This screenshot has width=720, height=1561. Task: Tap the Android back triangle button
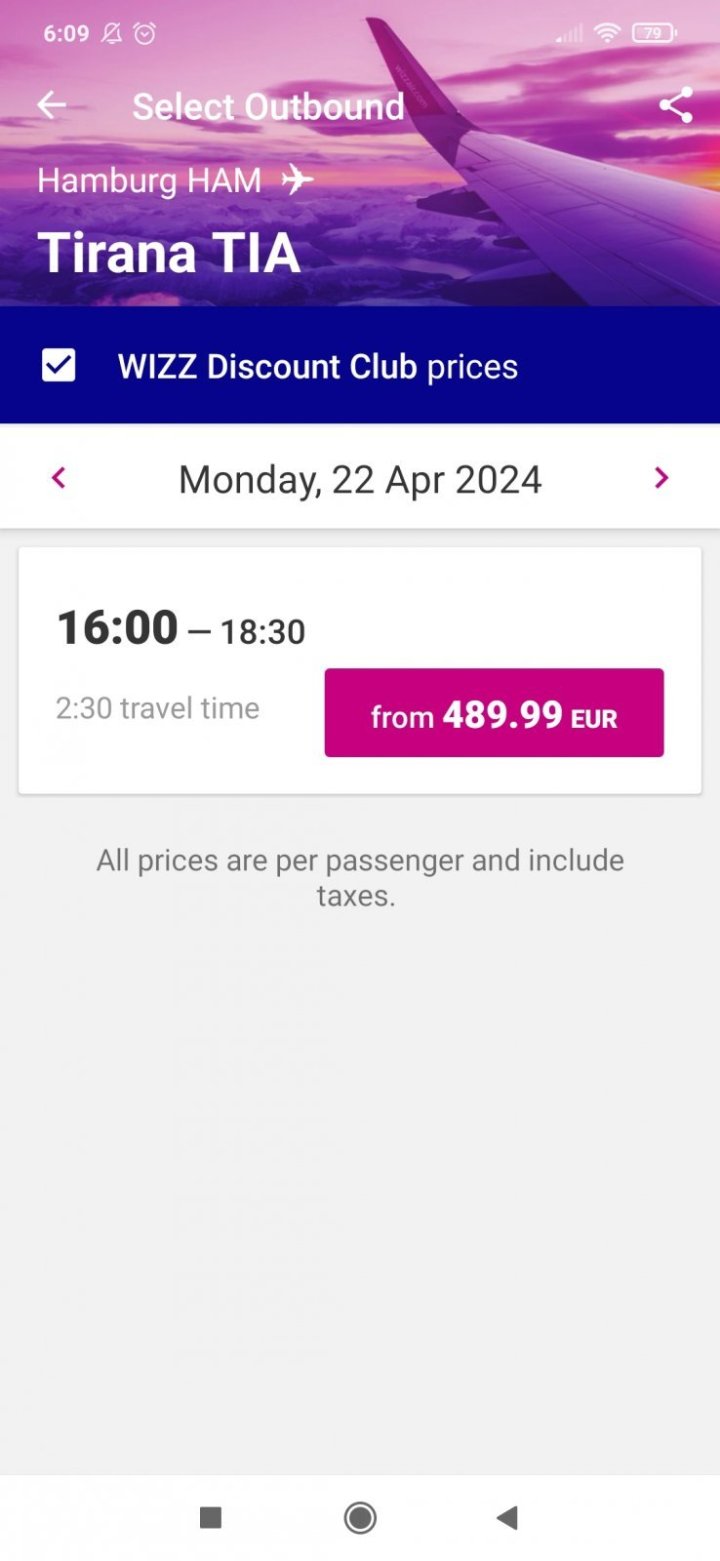click(x=507, y=1518)
